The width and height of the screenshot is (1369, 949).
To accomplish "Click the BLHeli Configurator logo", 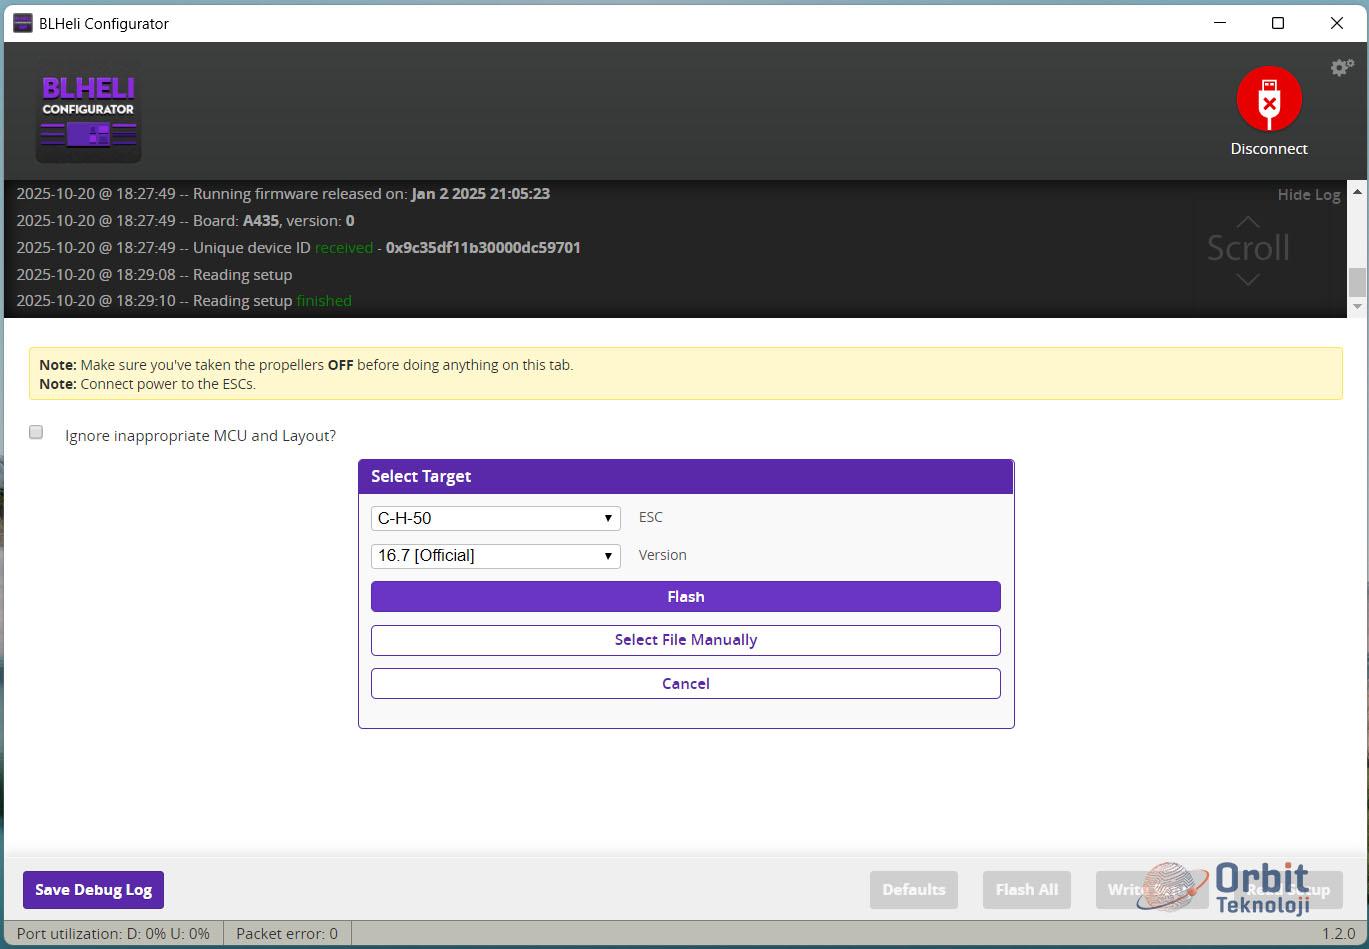I will tap(88, 117).
